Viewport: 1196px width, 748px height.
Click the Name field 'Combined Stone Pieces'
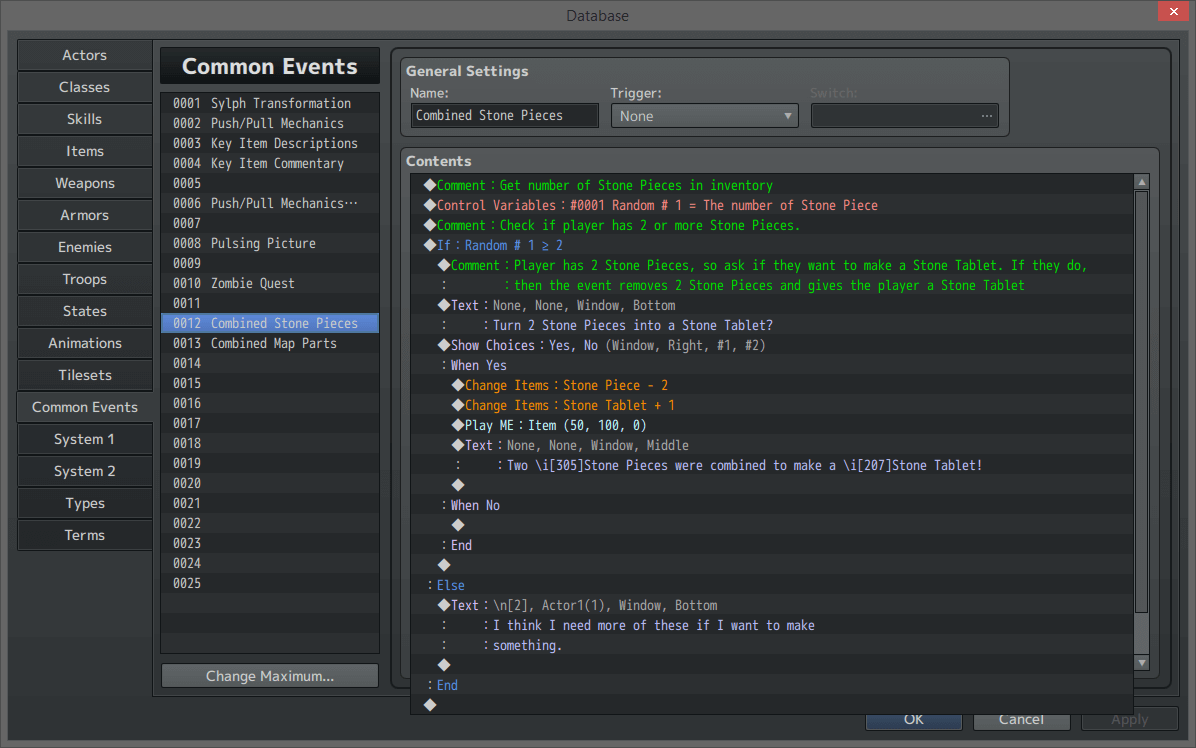coord(504,116)
